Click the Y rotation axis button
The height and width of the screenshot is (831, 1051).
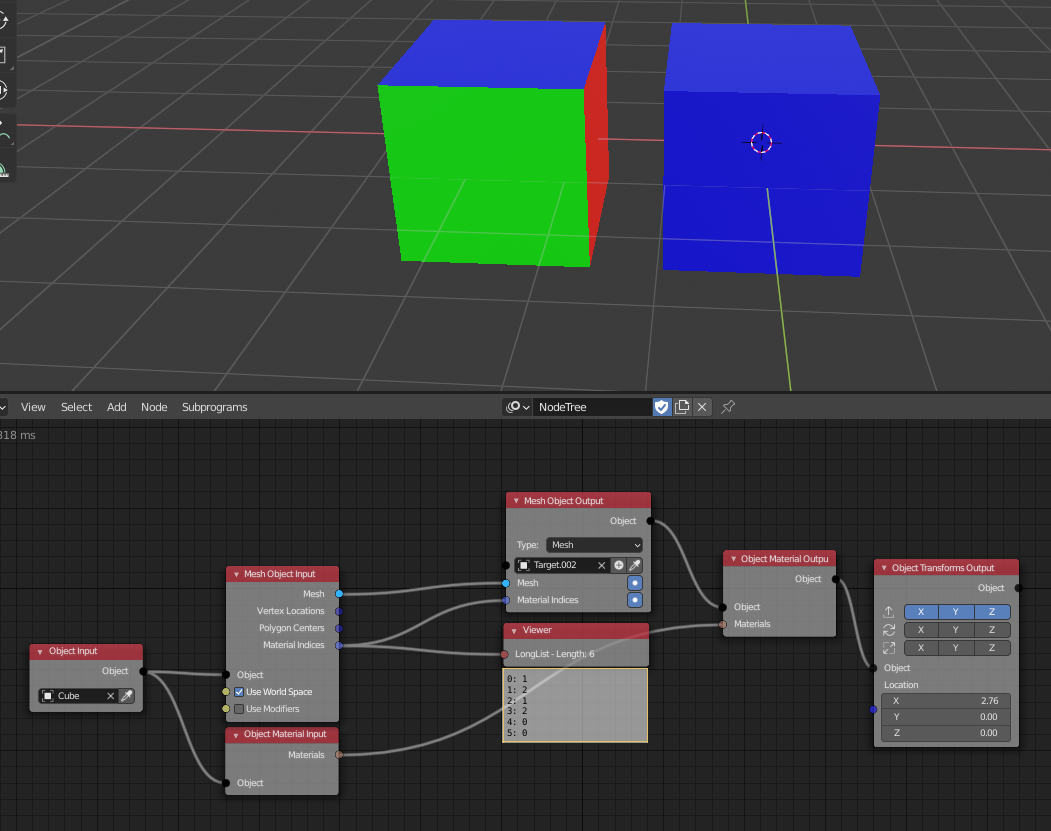(x=955, y=630)
